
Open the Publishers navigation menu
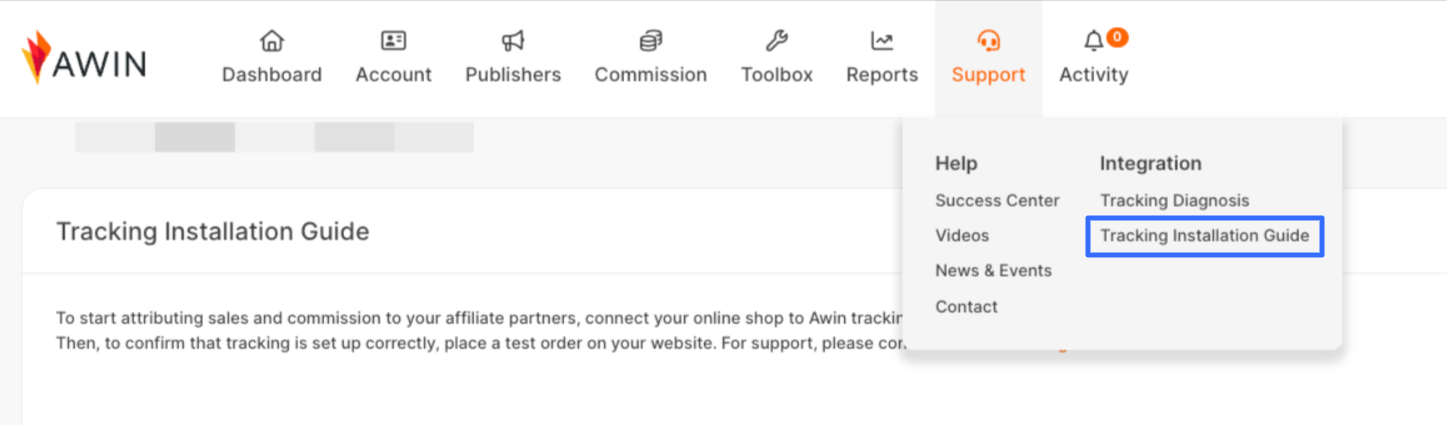coord(513,75)
